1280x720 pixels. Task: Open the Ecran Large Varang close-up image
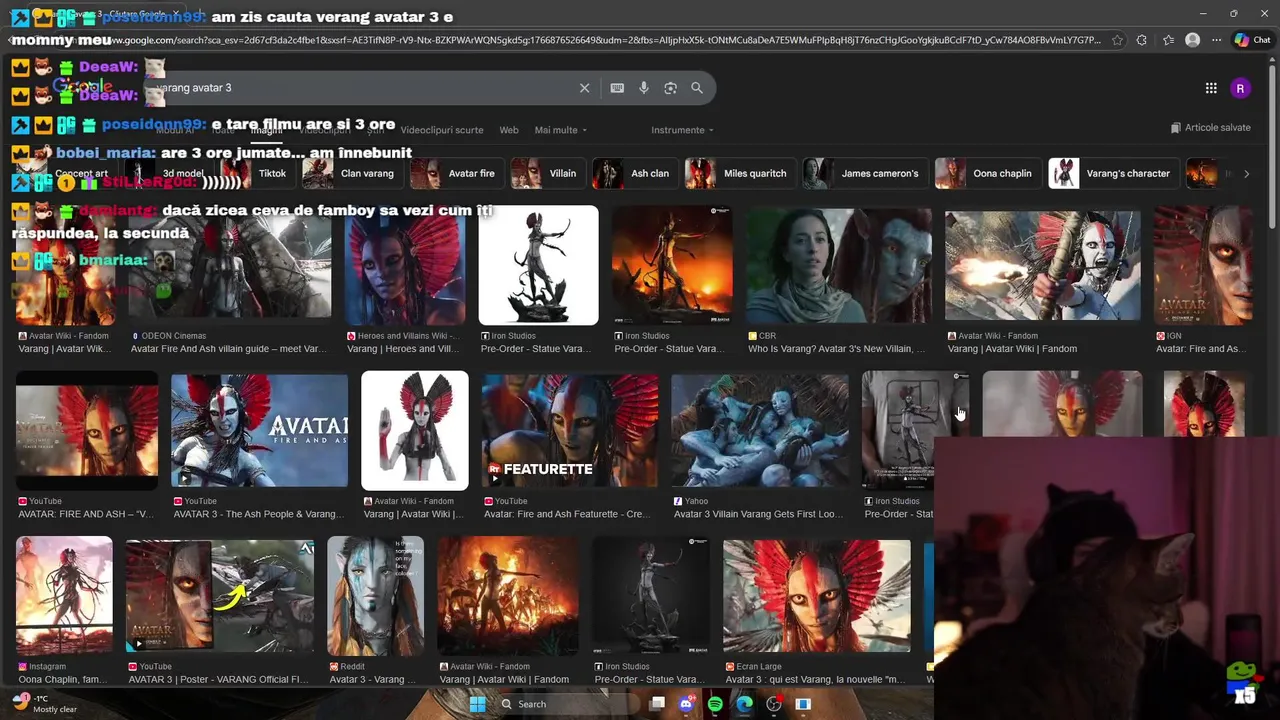(x=817, y=596)
